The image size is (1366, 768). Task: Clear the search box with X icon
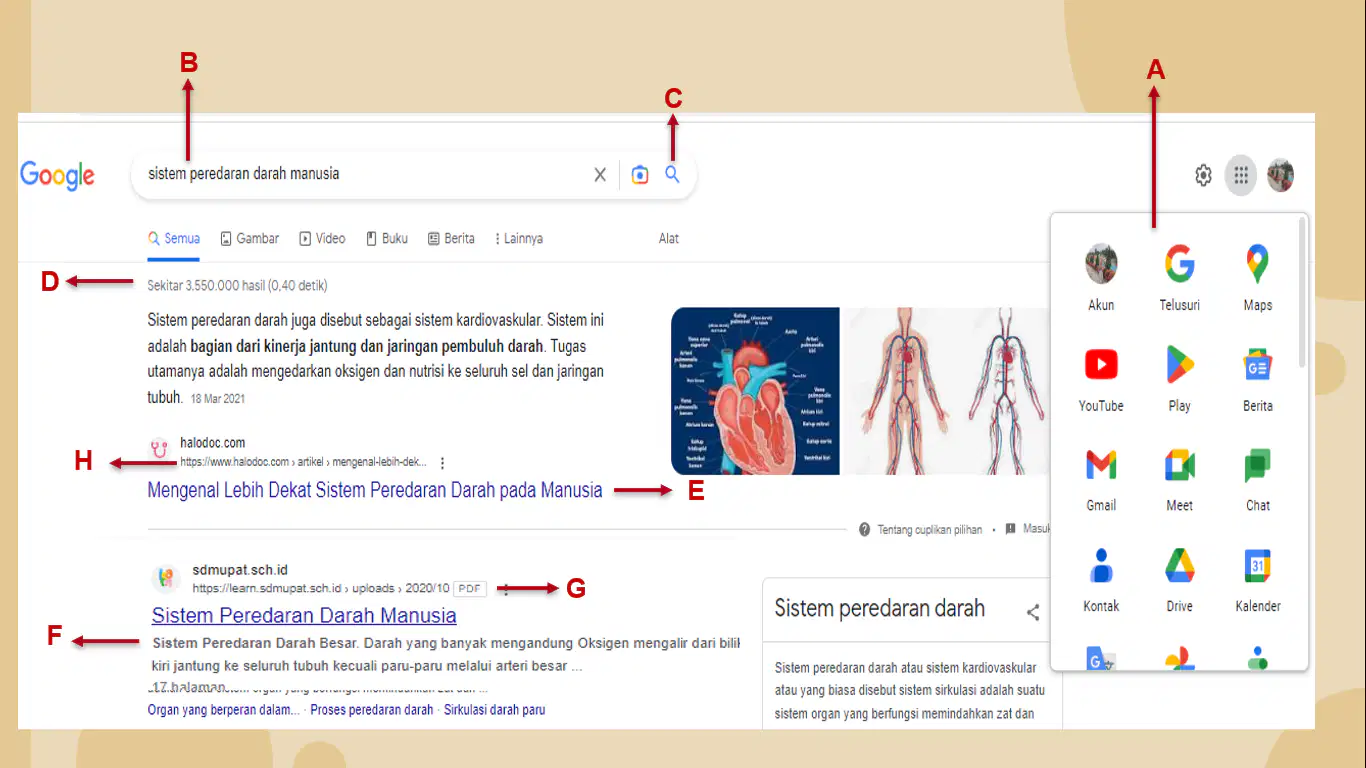(600, 175)
